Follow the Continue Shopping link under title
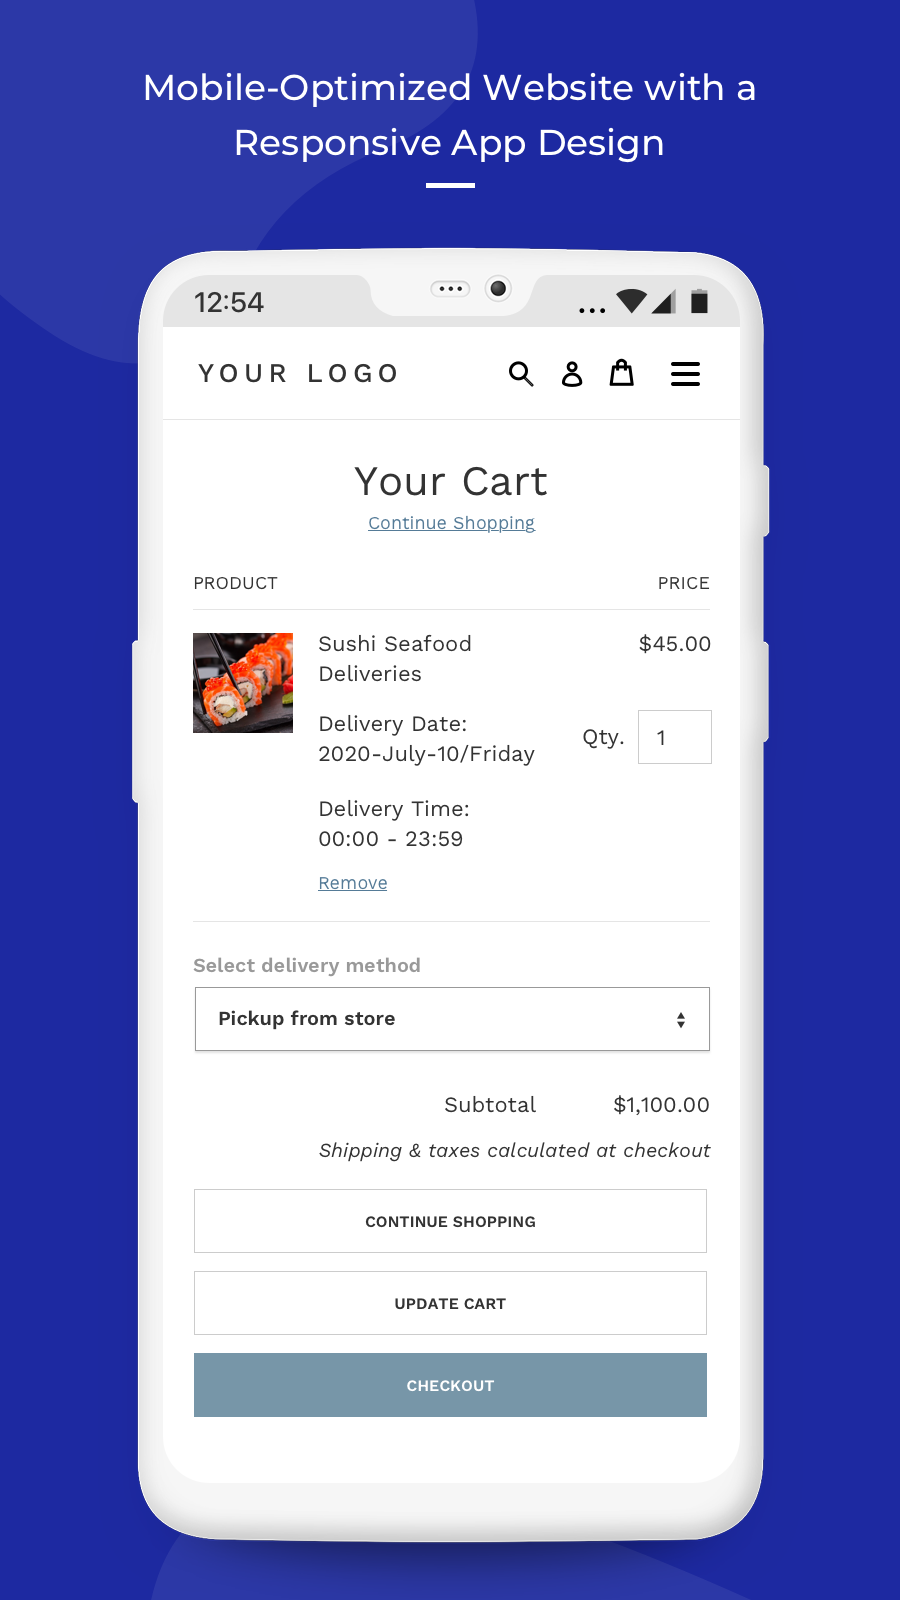 (451, 523)
